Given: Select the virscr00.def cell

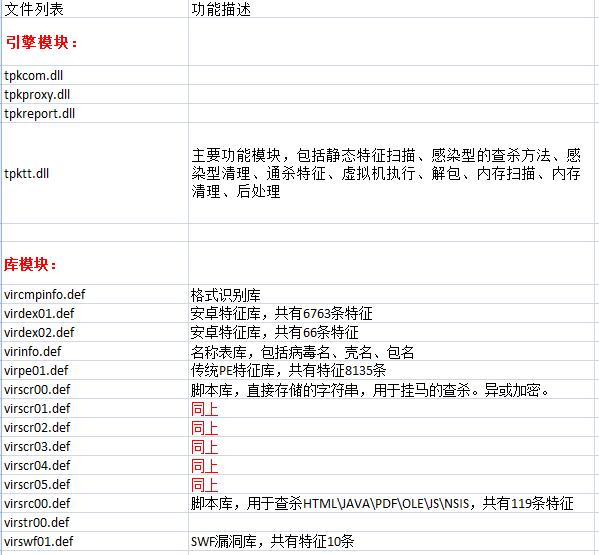Looking at the screenshot, I should pos(95,390).
